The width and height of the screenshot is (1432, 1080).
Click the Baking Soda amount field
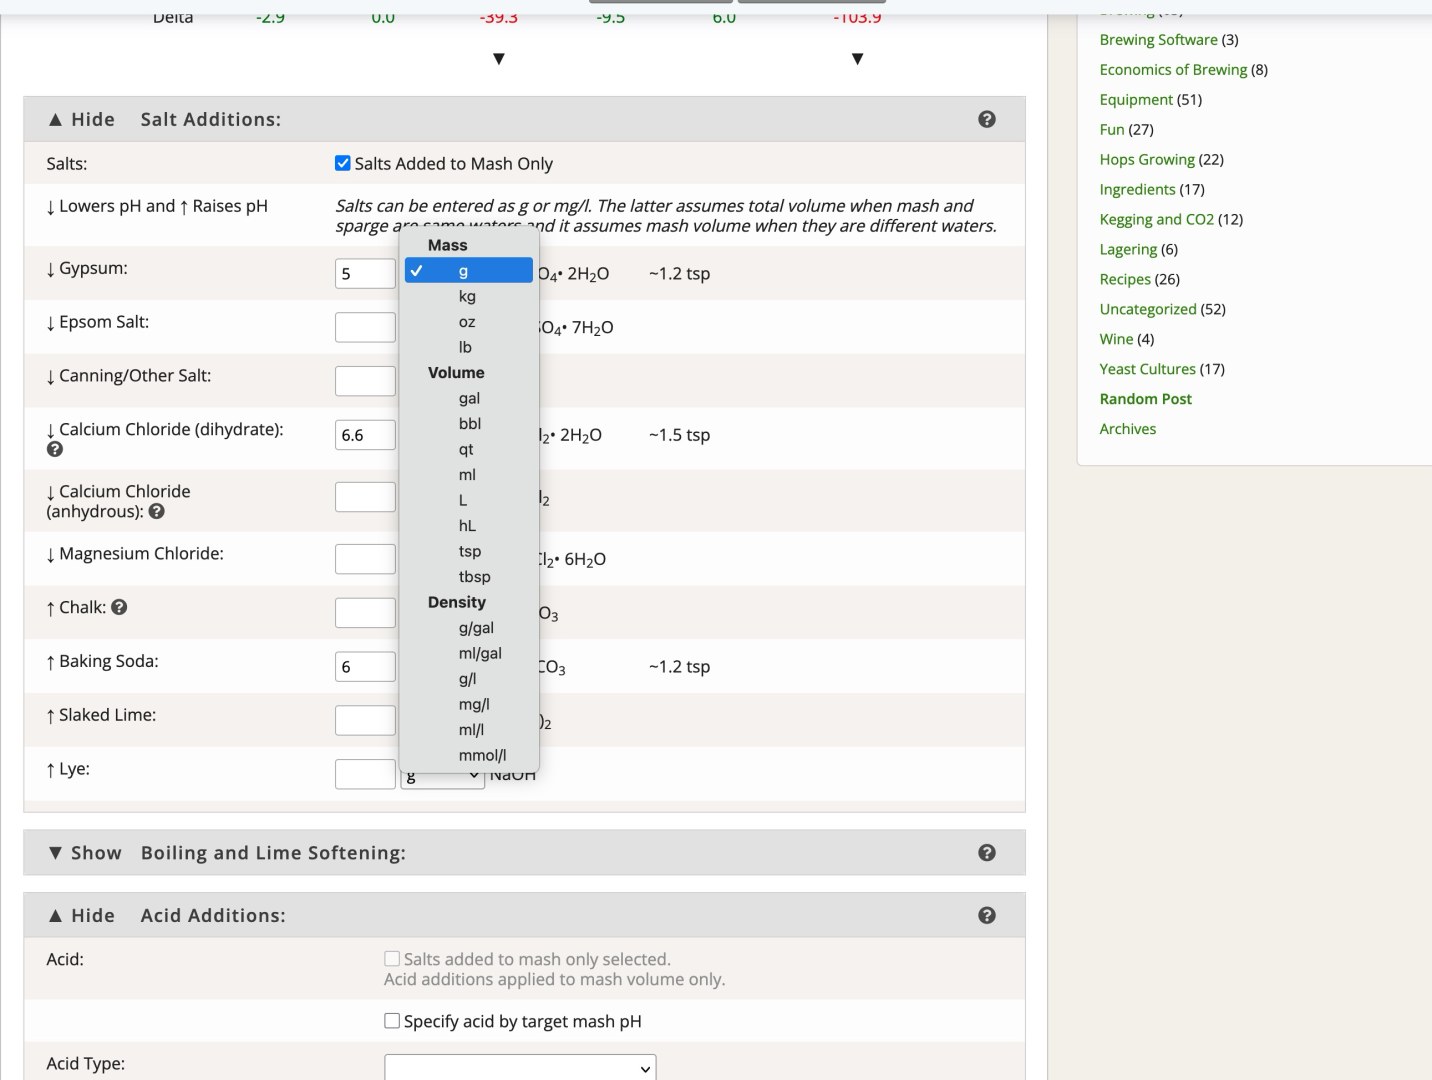pyautogui.click(x=365, y=667)
